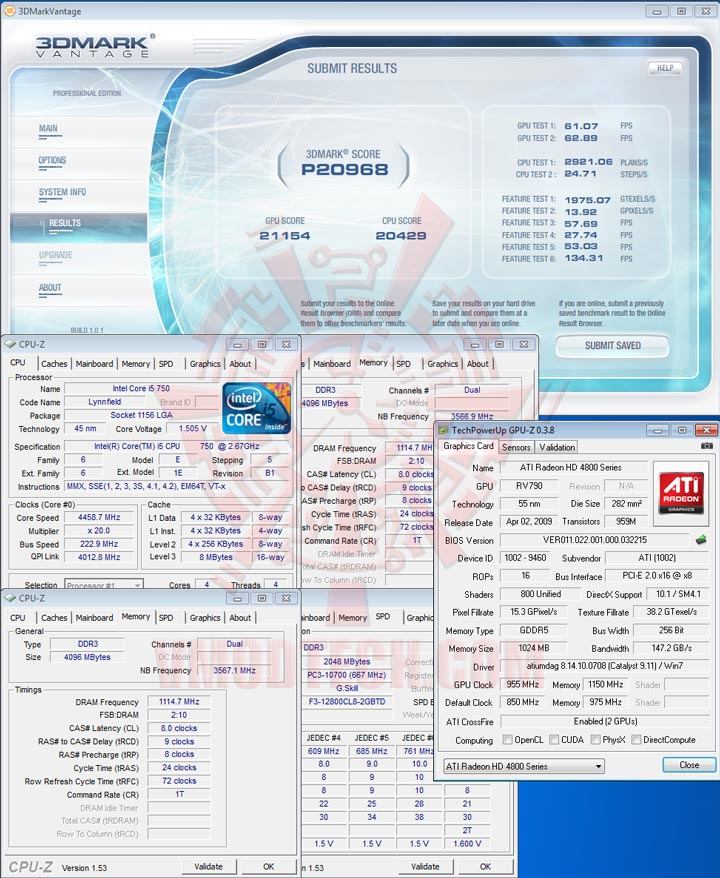Click the G.Skill manufacturer field in SPD window
This screenshot has height=878, width=720.
(x=347, y=688)
